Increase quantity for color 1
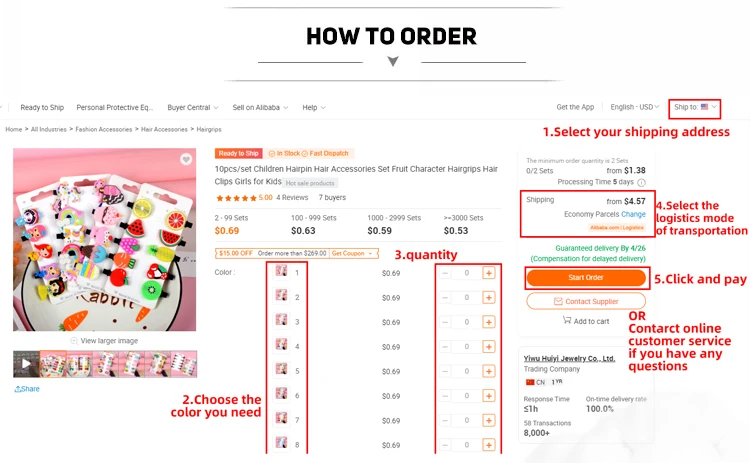The image size is (750, 463). tap(488, 273)
